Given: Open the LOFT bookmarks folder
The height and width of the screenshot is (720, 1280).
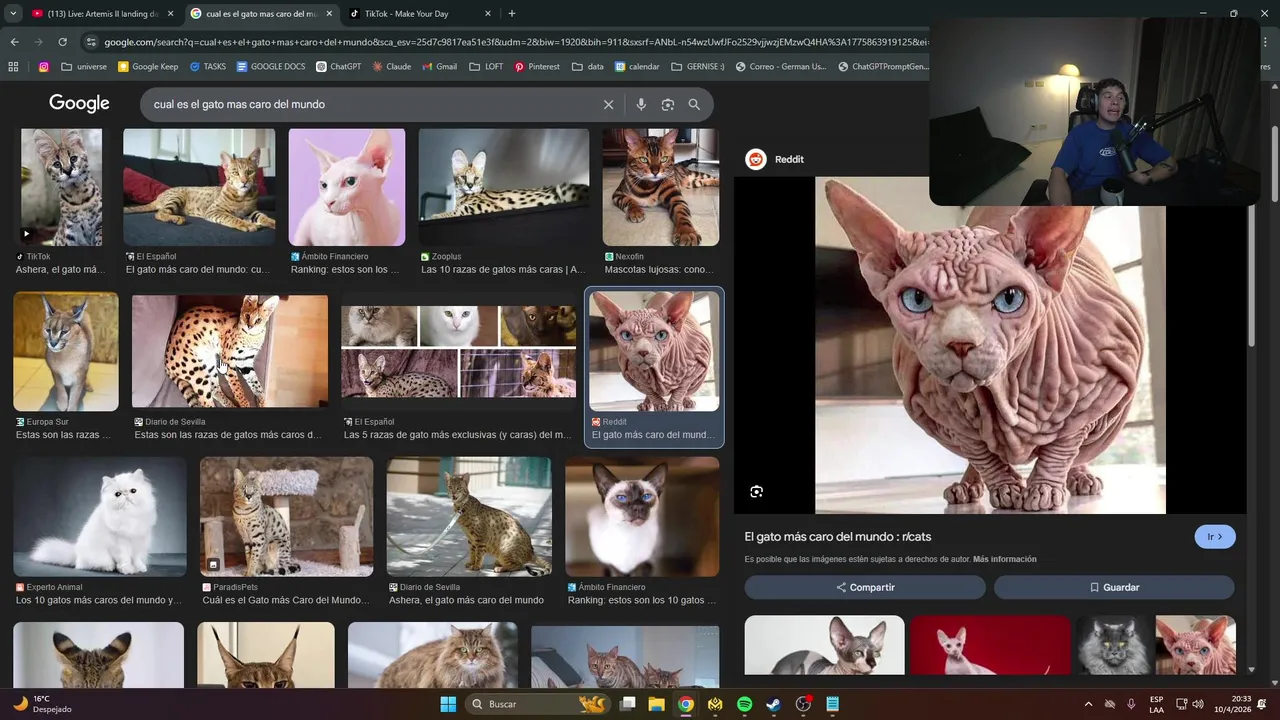Looking at the screenshot, I should pyautogui.click(x=485, y=67).
